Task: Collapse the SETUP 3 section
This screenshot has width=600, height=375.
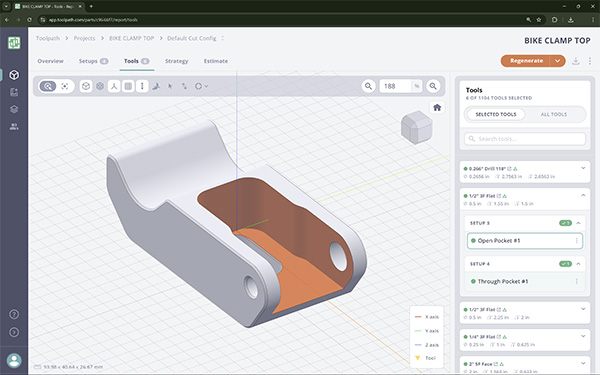Action: 578,223
